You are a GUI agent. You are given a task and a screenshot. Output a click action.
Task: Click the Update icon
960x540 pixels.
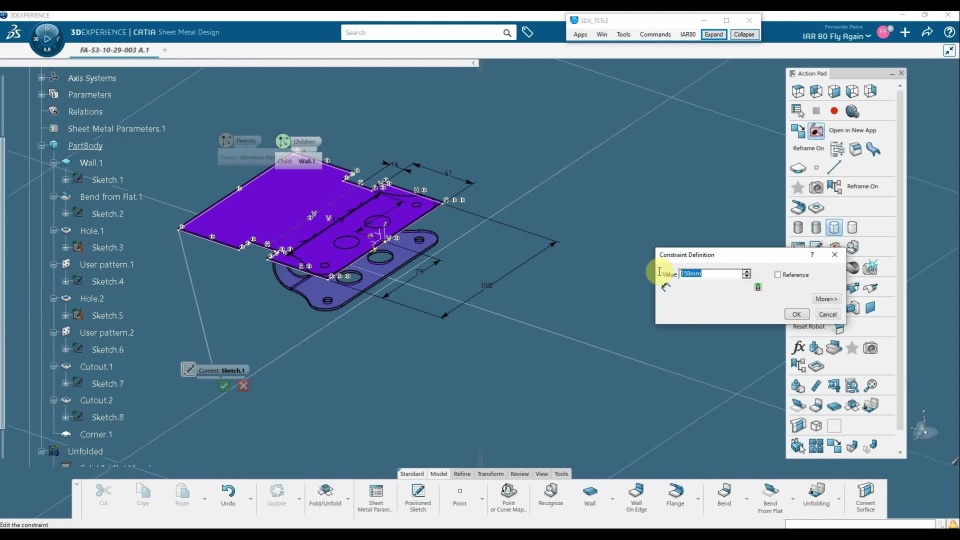point(277,494)
